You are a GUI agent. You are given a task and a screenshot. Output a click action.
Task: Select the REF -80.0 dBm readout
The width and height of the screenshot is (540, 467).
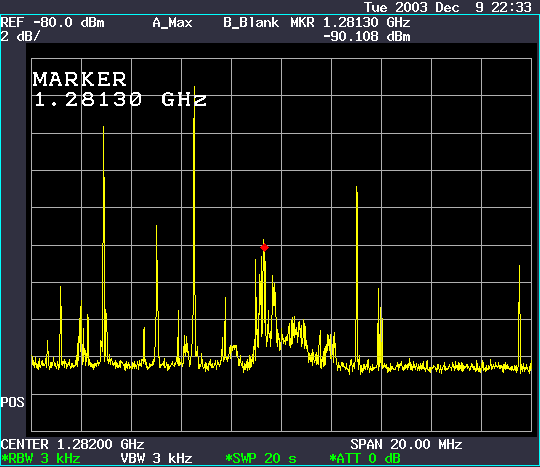pyautogui.click(x=52, y=23)
